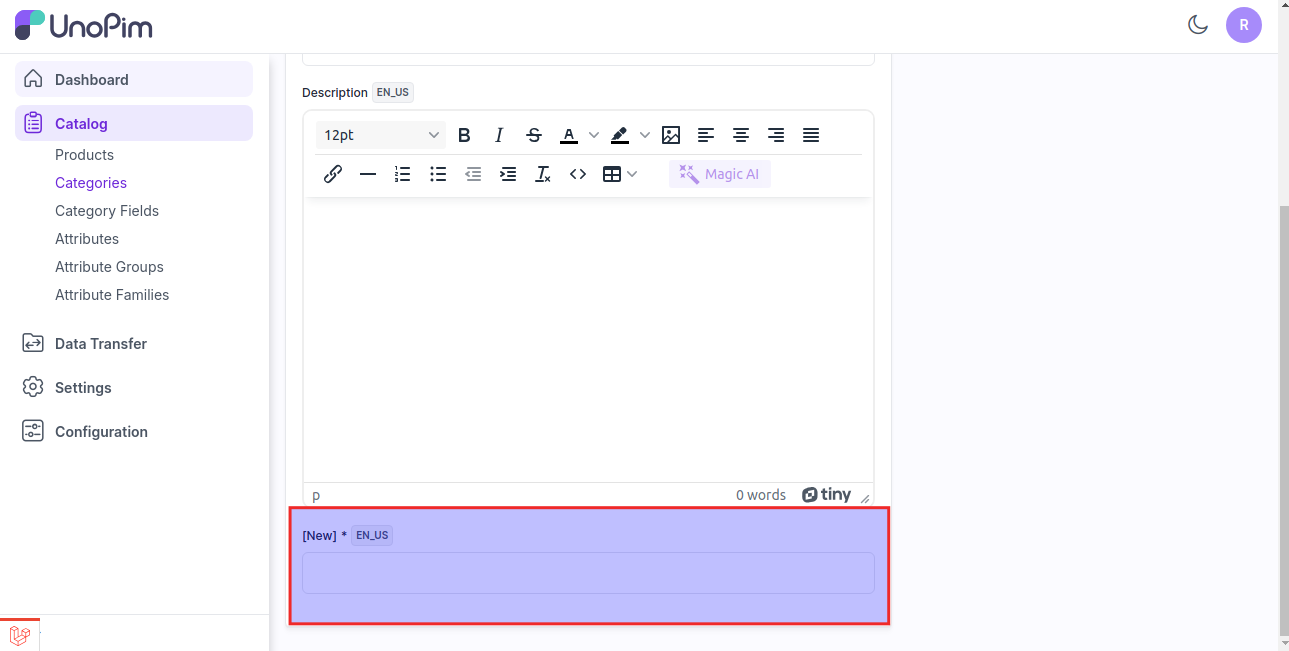1289x651 pixels.
Task: Apply the text color swatch
Action: 569,135
